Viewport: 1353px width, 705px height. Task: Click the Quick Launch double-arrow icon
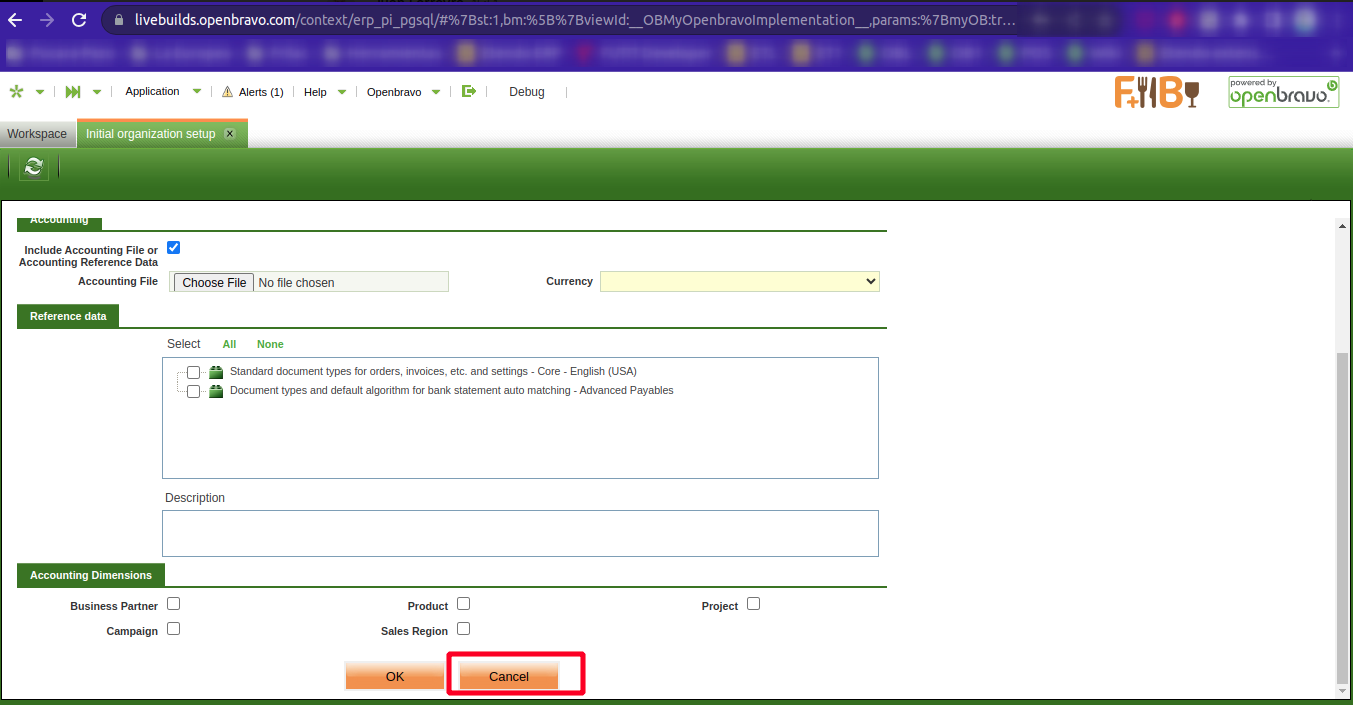coord(73,92)
